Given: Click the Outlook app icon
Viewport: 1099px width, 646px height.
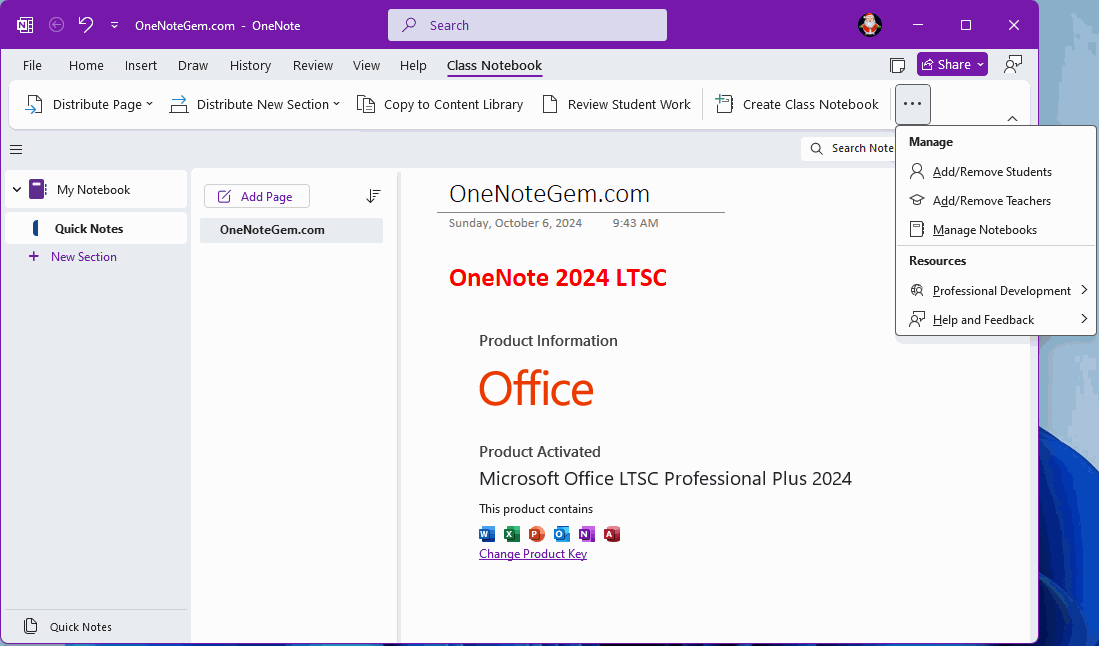Looking at the screenshot, I should 561,534.
